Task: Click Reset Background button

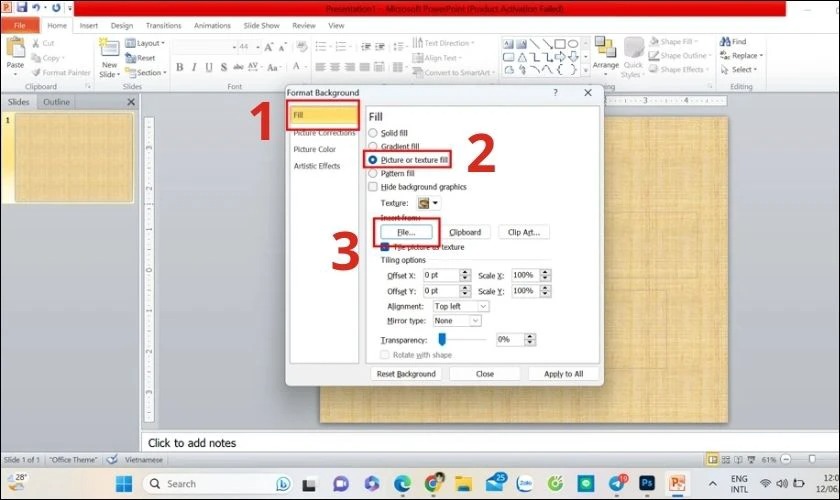Action: pyautogui.click(x=406, y=374)
